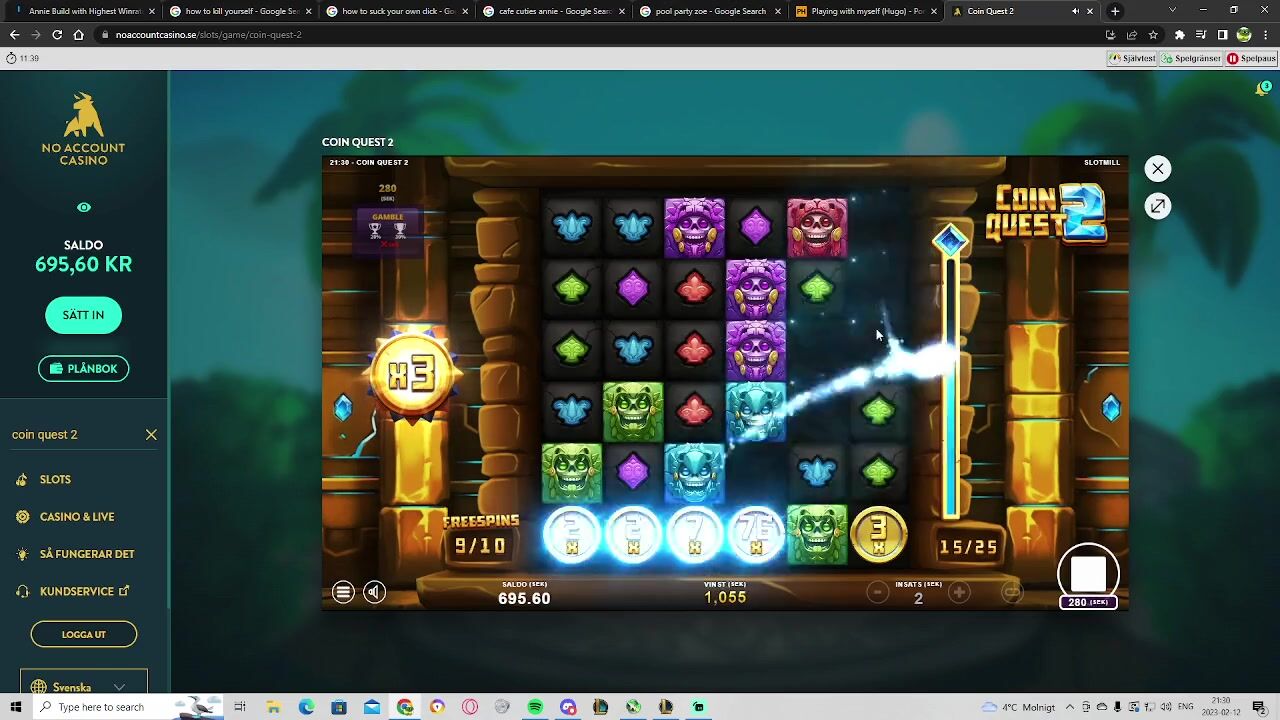Expand the game to fullscreen
Screen dimensions: 1280x720
[x=1157, y=206]
